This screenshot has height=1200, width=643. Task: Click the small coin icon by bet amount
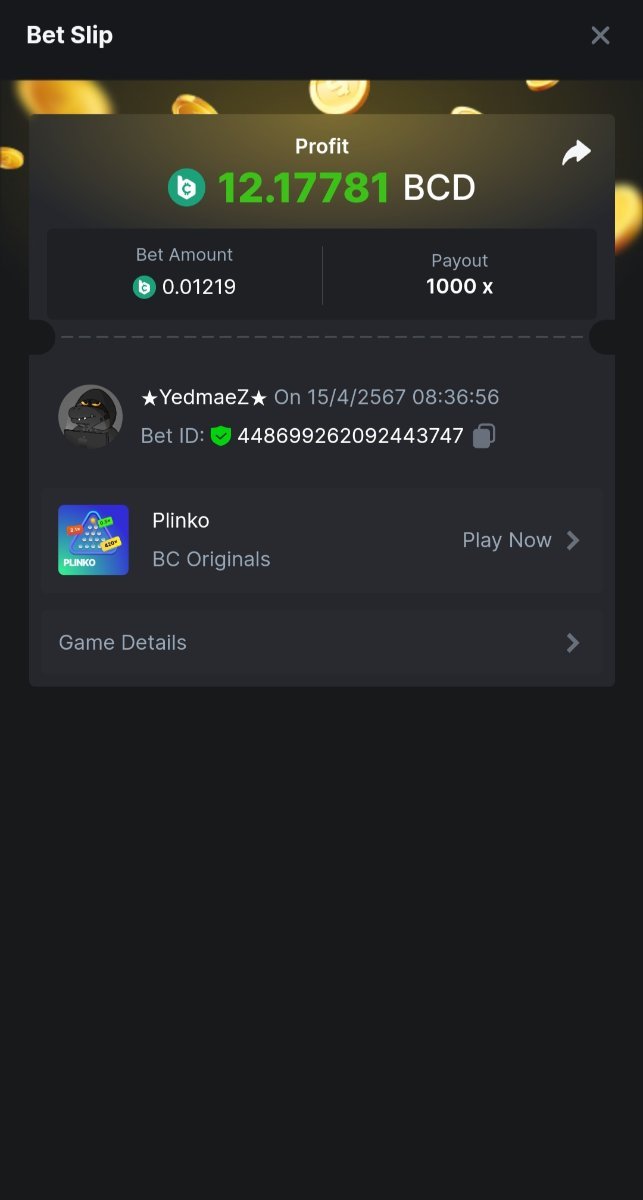tap(145, 287)
